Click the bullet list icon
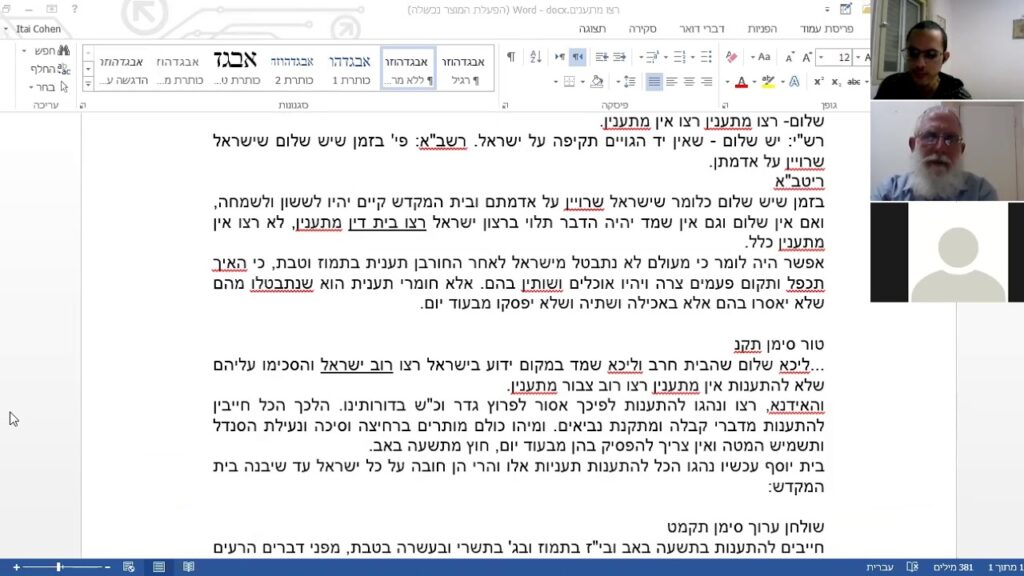This screenshot has width=1024, height=576. click(706, 57)
